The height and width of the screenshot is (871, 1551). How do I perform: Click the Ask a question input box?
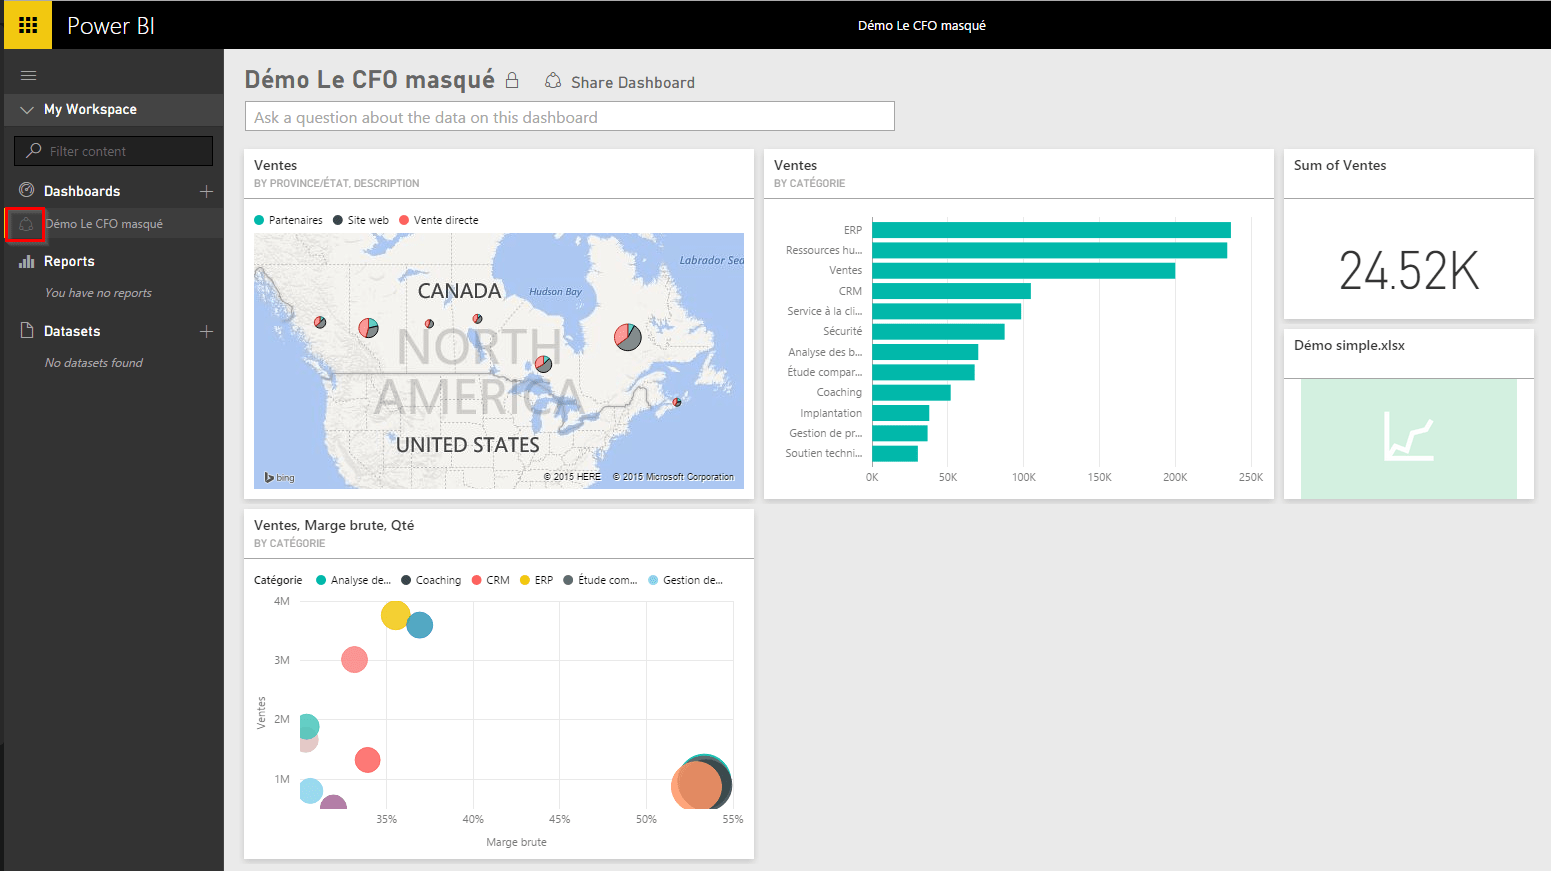(569, 117)
